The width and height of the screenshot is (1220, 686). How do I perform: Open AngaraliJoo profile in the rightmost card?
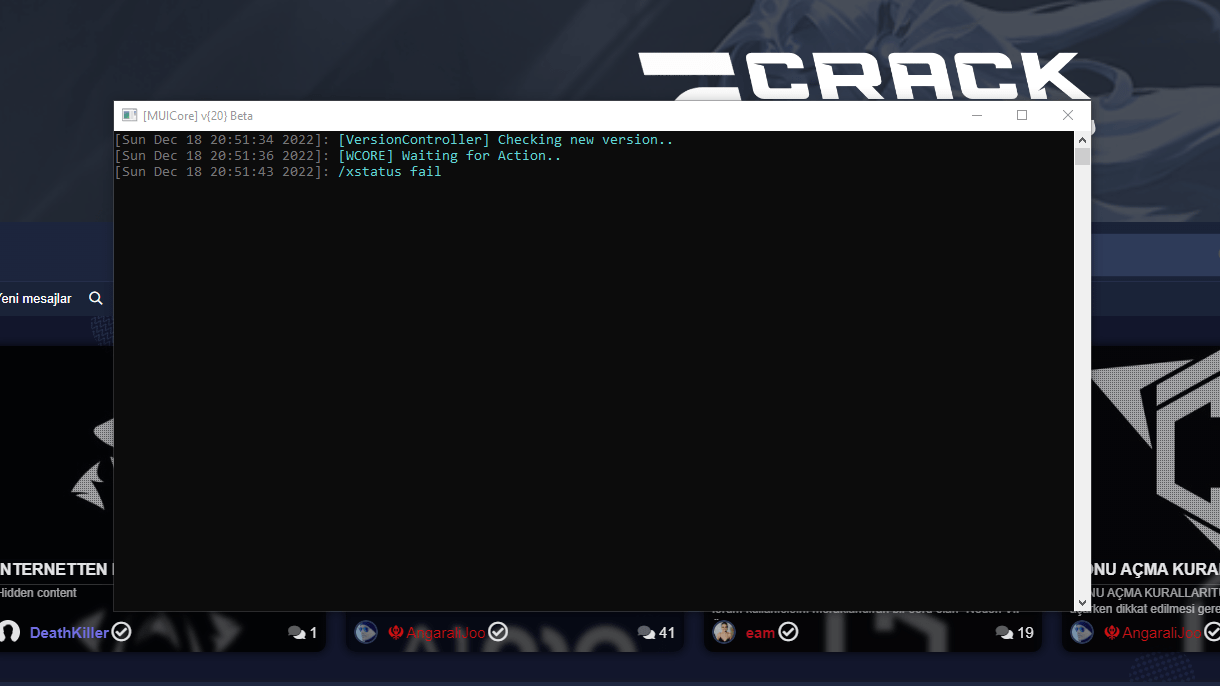(1162, 632)
